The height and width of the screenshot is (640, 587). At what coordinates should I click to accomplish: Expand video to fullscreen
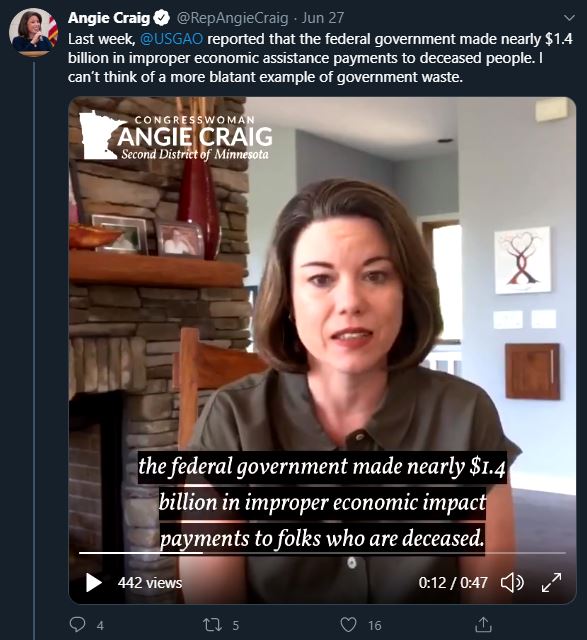point(551,582)
